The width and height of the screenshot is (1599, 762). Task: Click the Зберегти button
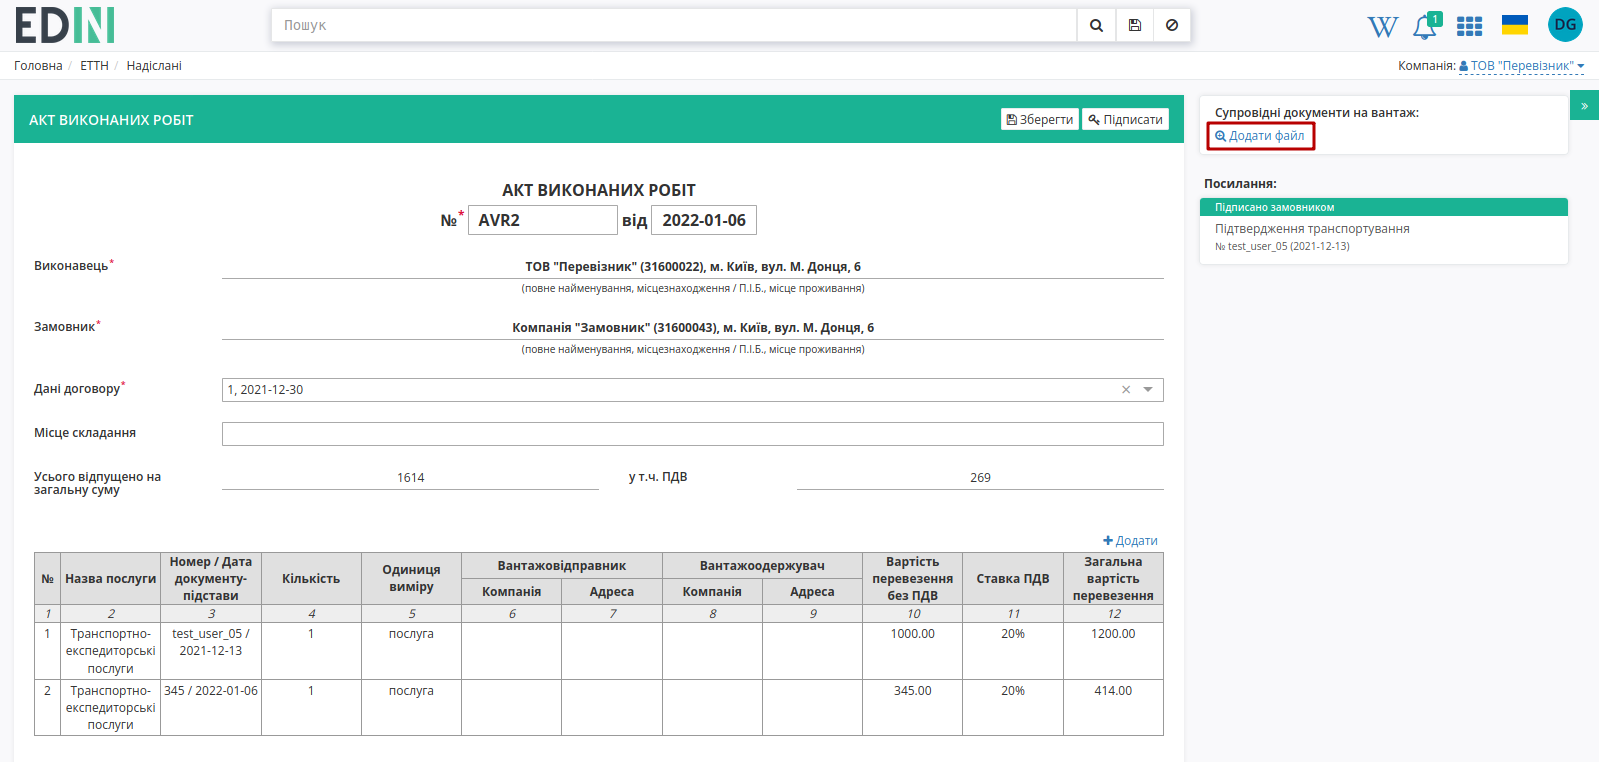tap(1040, 120)
